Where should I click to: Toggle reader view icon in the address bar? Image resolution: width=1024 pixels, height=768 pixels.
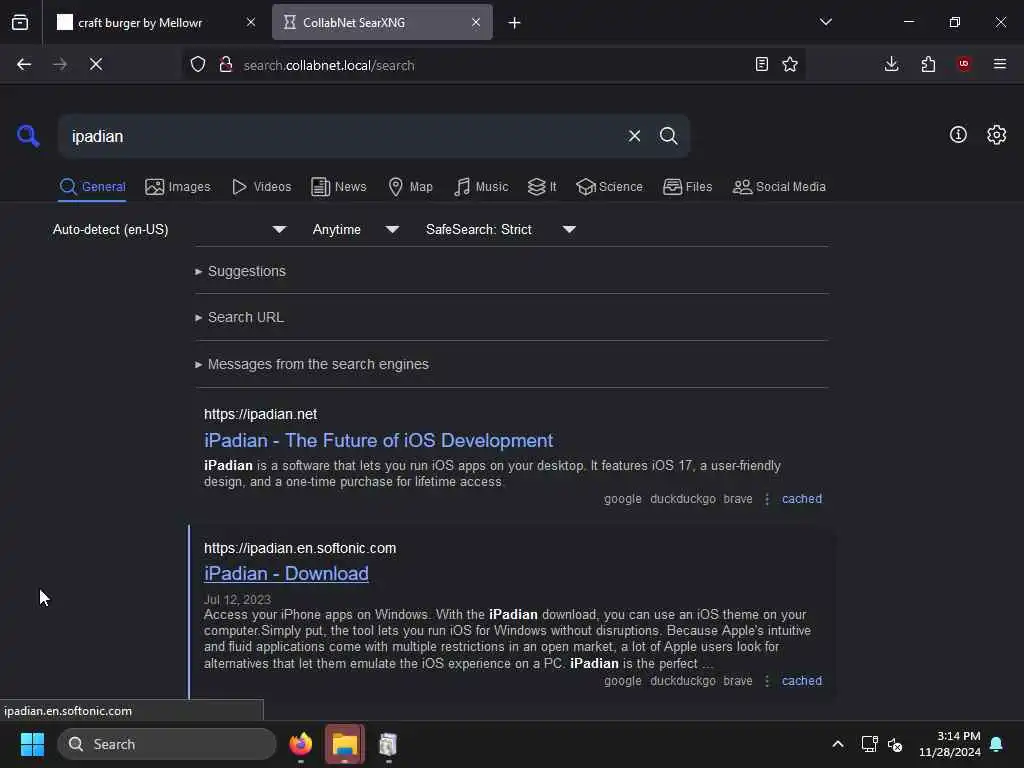click(x=761, y=64)
